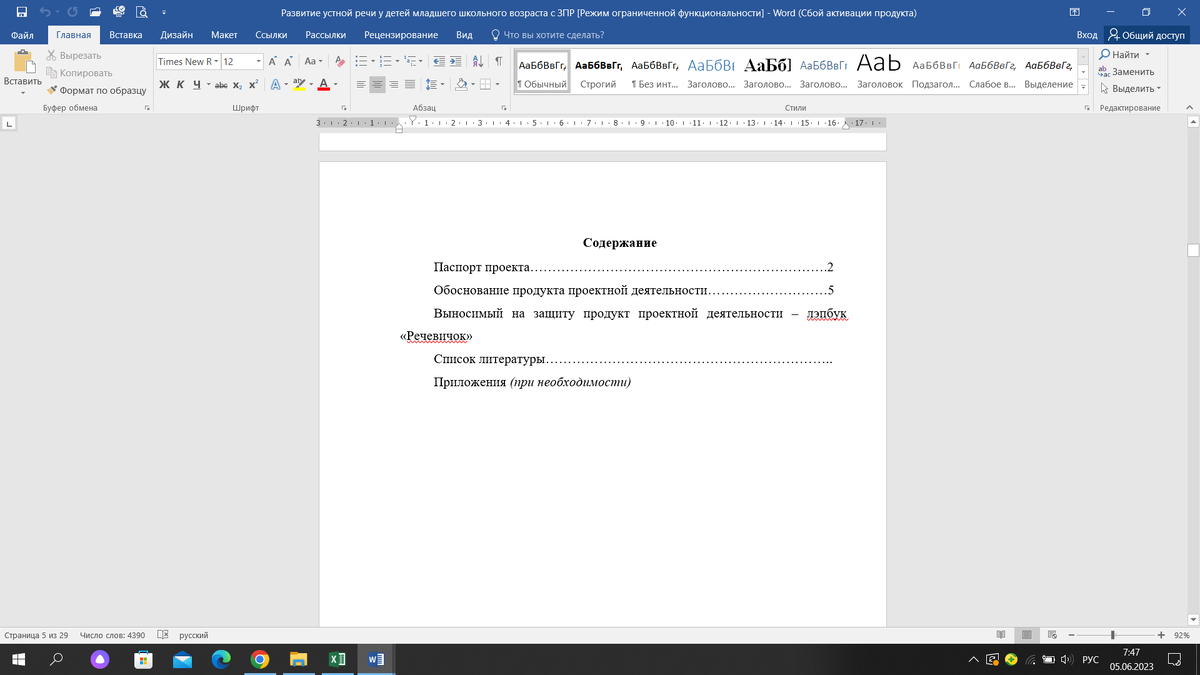
Task: Decrease font size with the smaller A icon
Action: (x=288, y=61)
